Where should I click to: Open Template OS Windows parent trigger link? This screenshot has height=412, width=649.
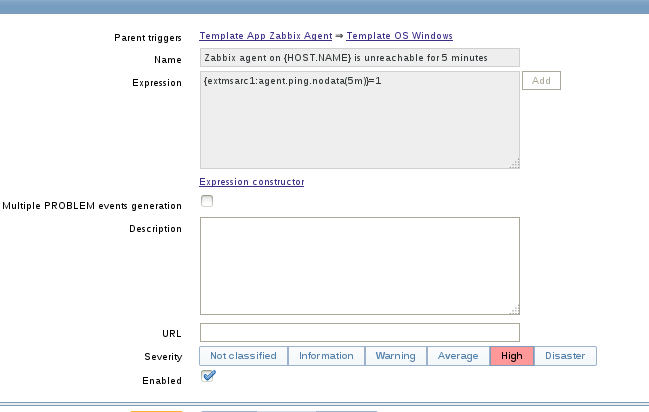pyautogui.click(x=399, y=36)
